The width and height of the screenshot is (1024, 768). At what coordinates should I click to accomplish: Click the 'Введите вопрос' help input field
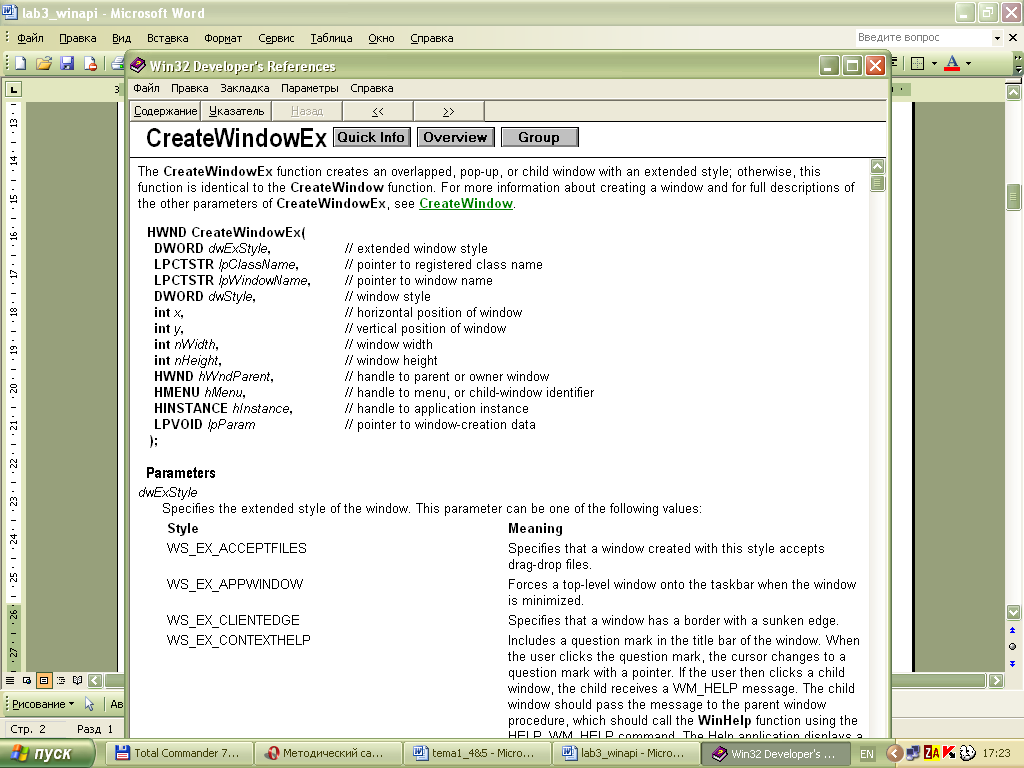point(923,37)
